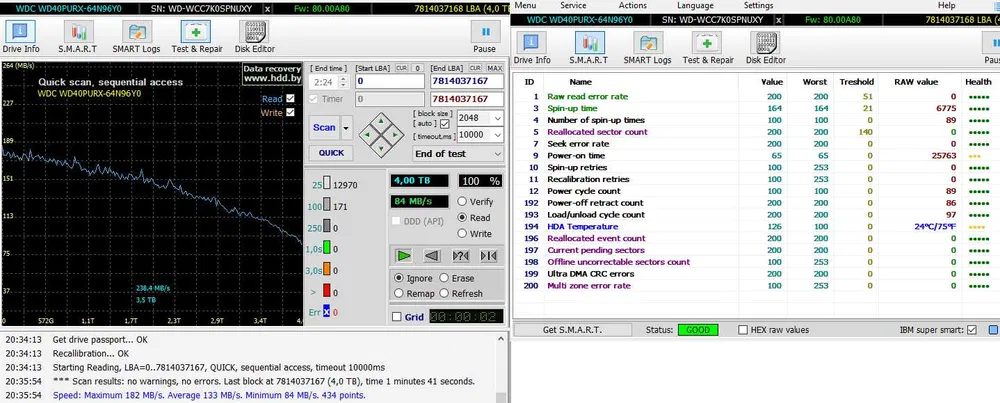Enable the Grid checkbox

pyautogui.click(x=397, y=317)
